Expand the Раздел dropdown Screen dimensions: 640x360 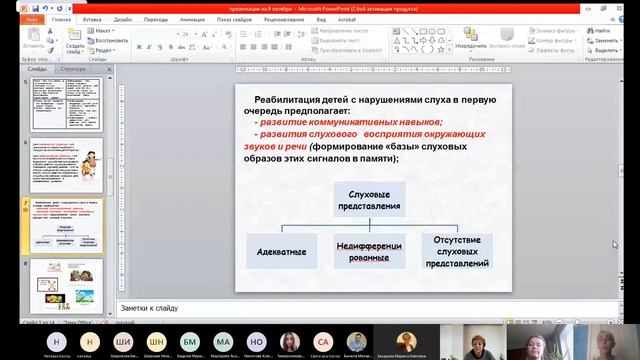[x=102, y=50]
